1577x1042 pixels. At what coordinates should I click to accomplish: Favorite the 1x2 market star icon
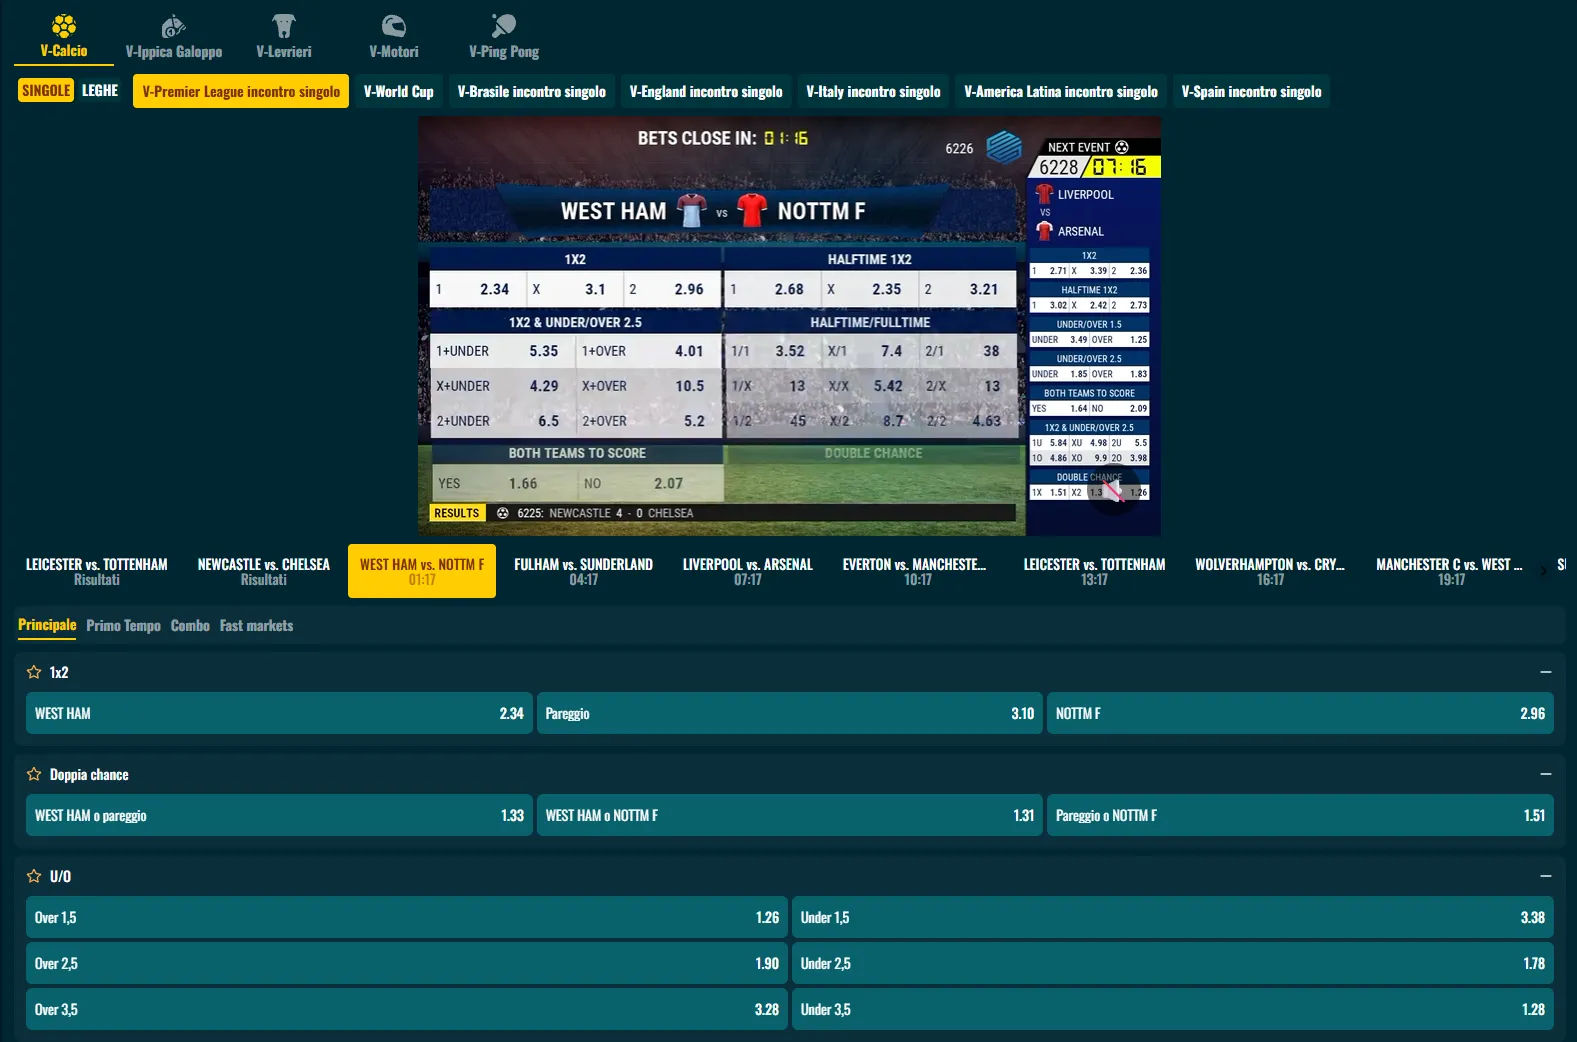(x=34, y=672)
